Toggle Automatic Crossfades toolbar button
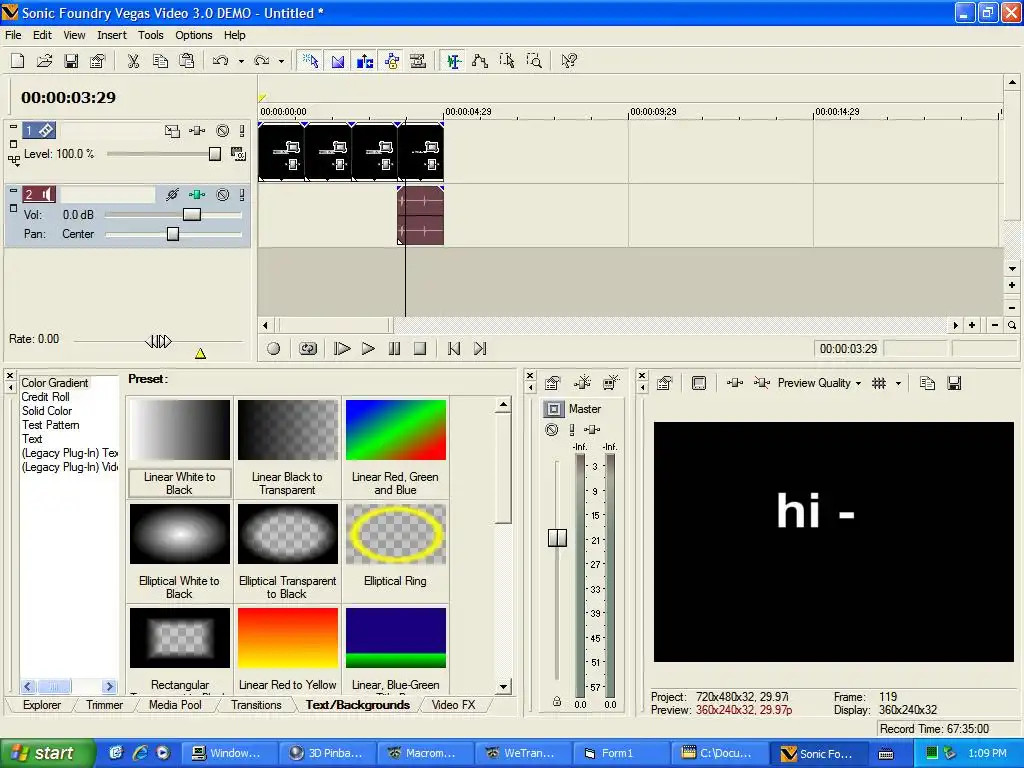1024x768 pixels. pyautogui.click(x=338, y=61)
